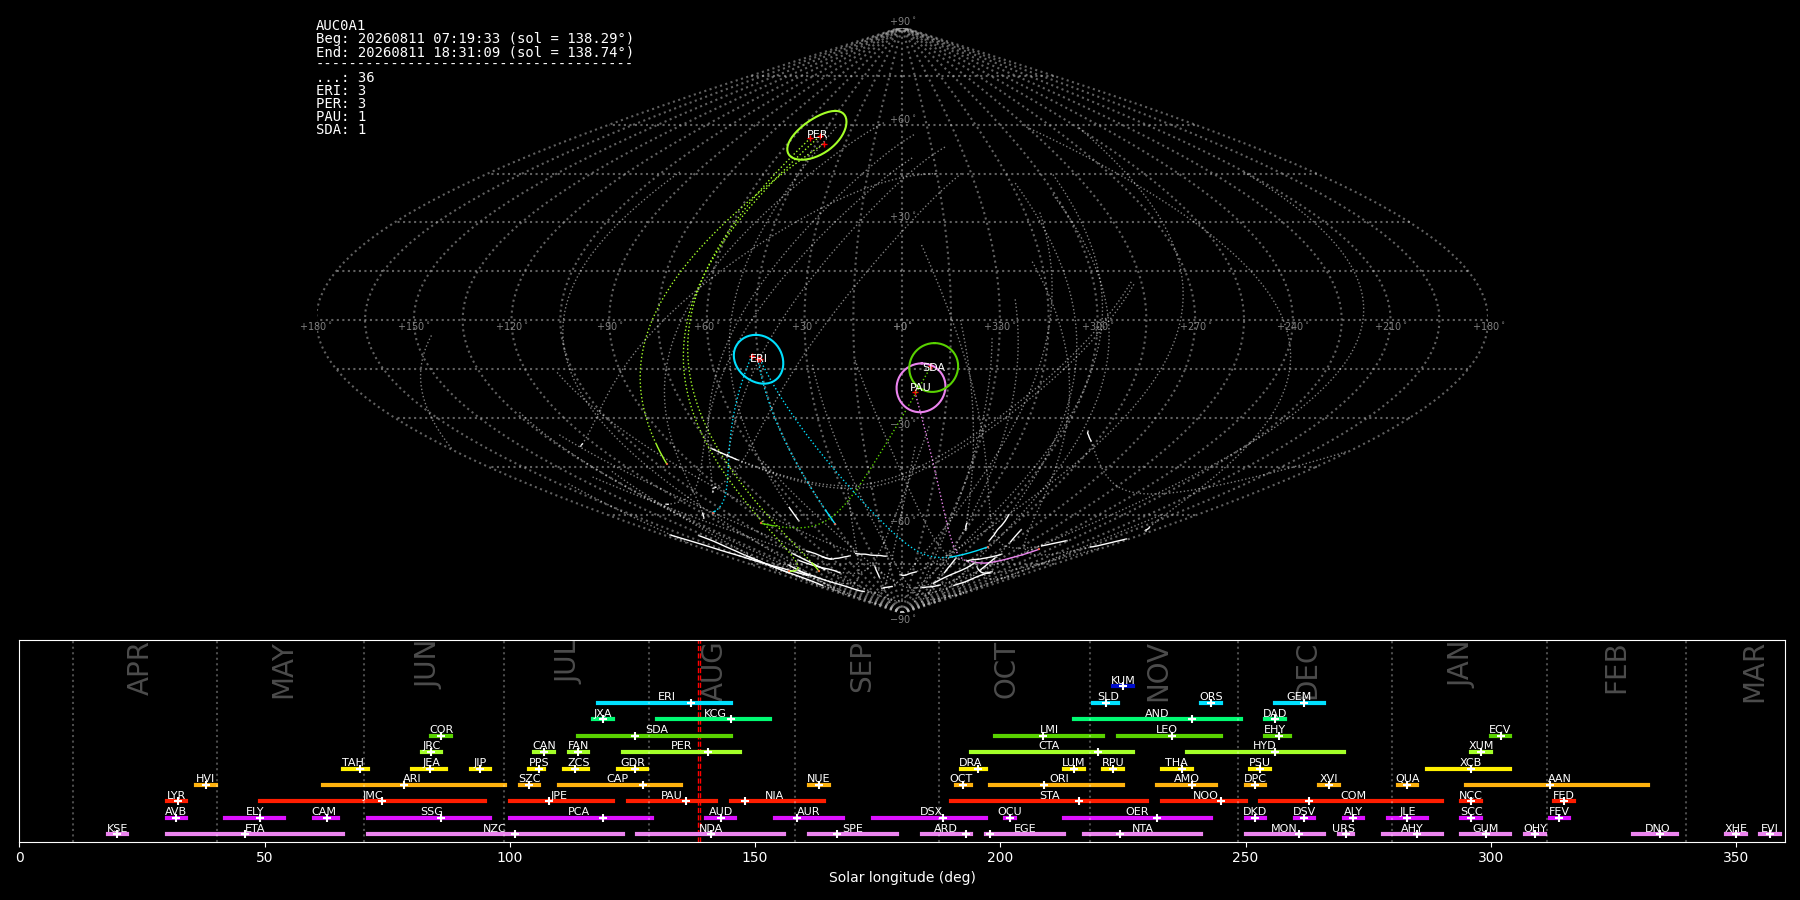Click the pink NTA shower bar
The image size is (1800, 900).
1142,834
